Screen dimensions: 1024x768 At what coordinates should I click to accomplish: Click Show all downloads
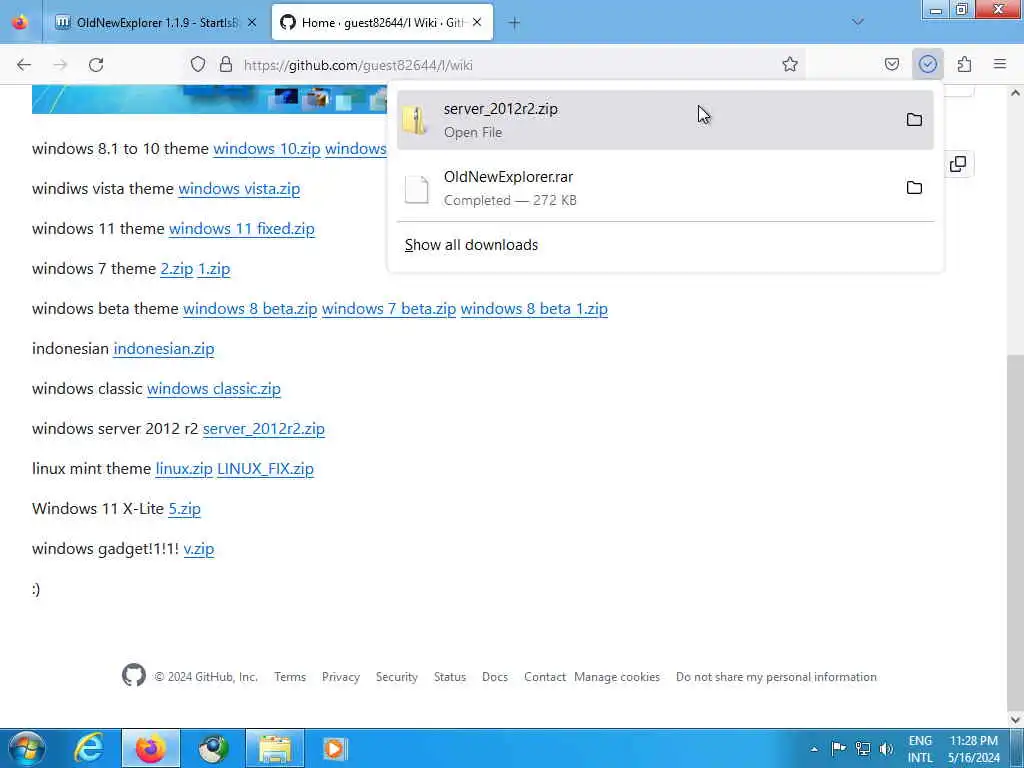(x=471, y=245)
